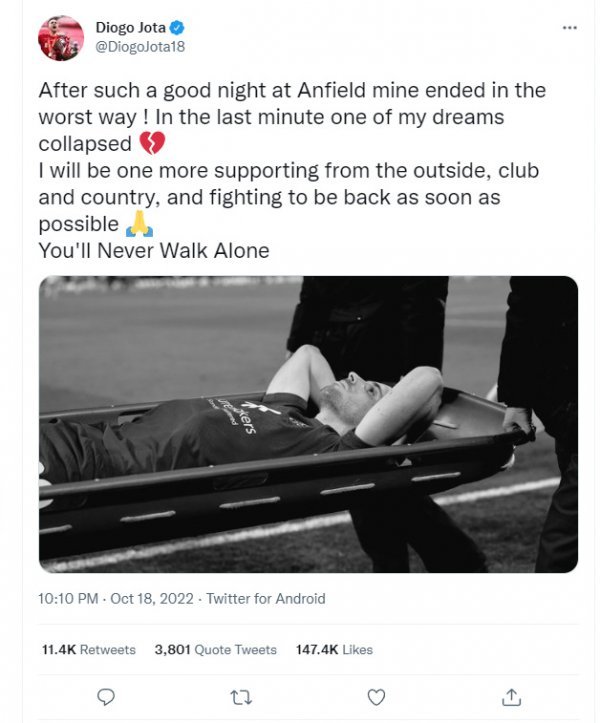
Task: Open Diogo Jota's profile avatar
Action: pyautogui.click(x=62, y=38)
